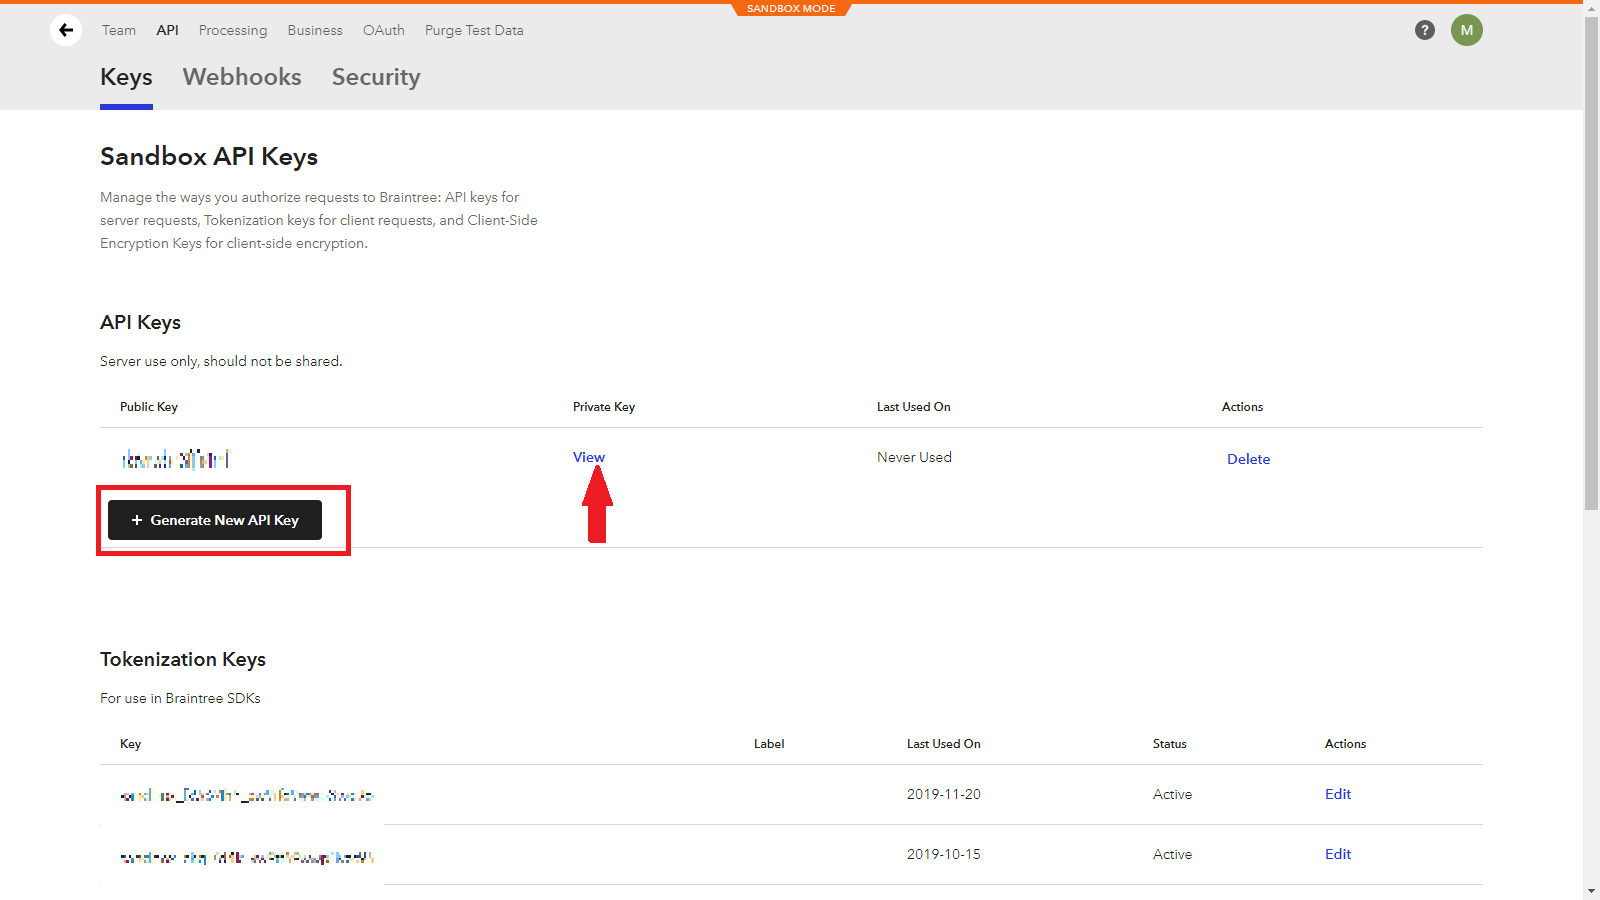
Task: Click the Tokenization Keys heading
Action: click(183, 659)
